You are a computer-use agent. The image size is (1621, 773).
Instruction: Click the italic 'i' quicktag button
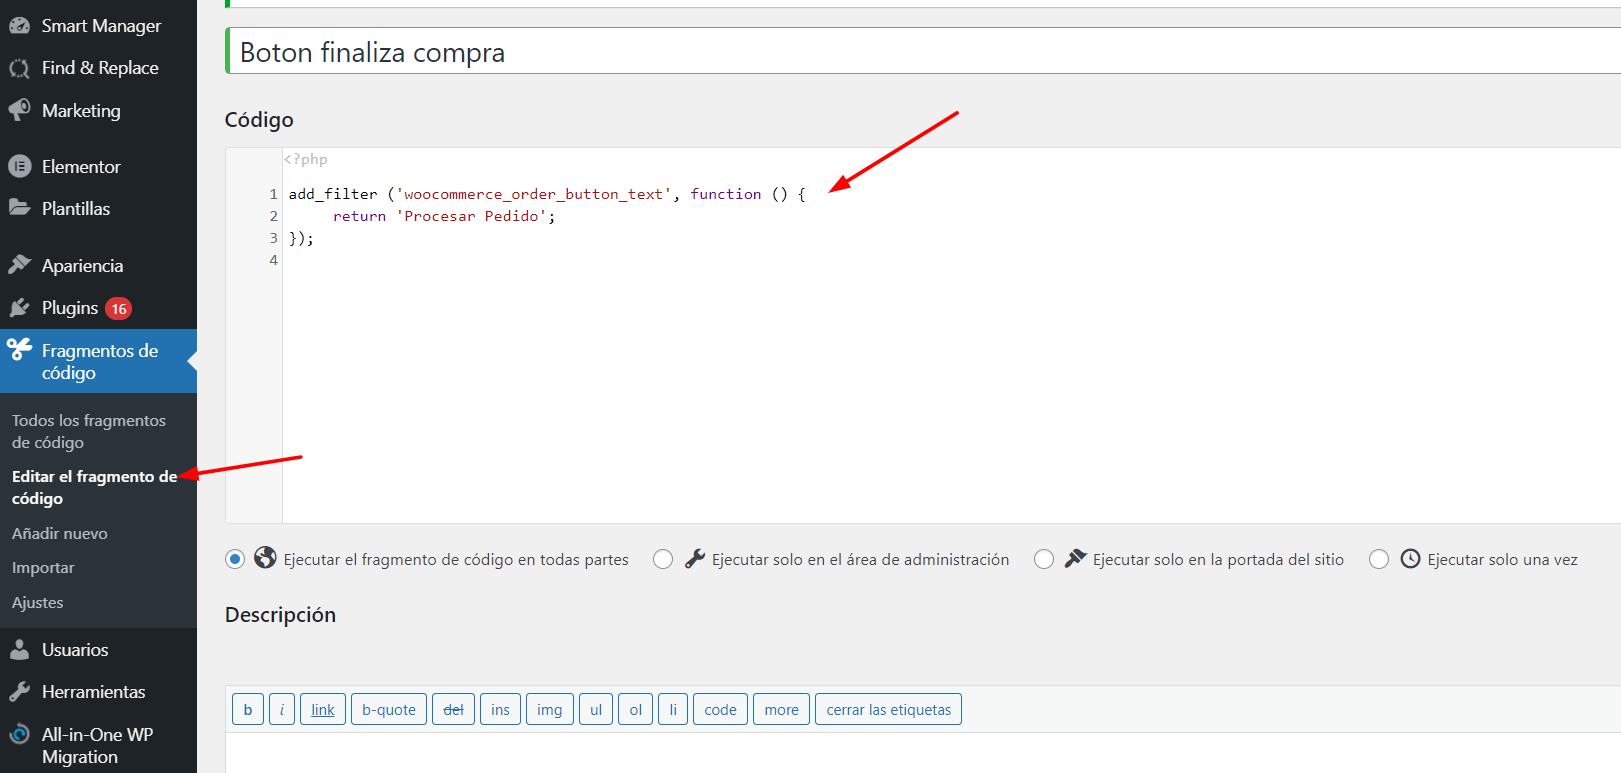(x=282, y=709)
